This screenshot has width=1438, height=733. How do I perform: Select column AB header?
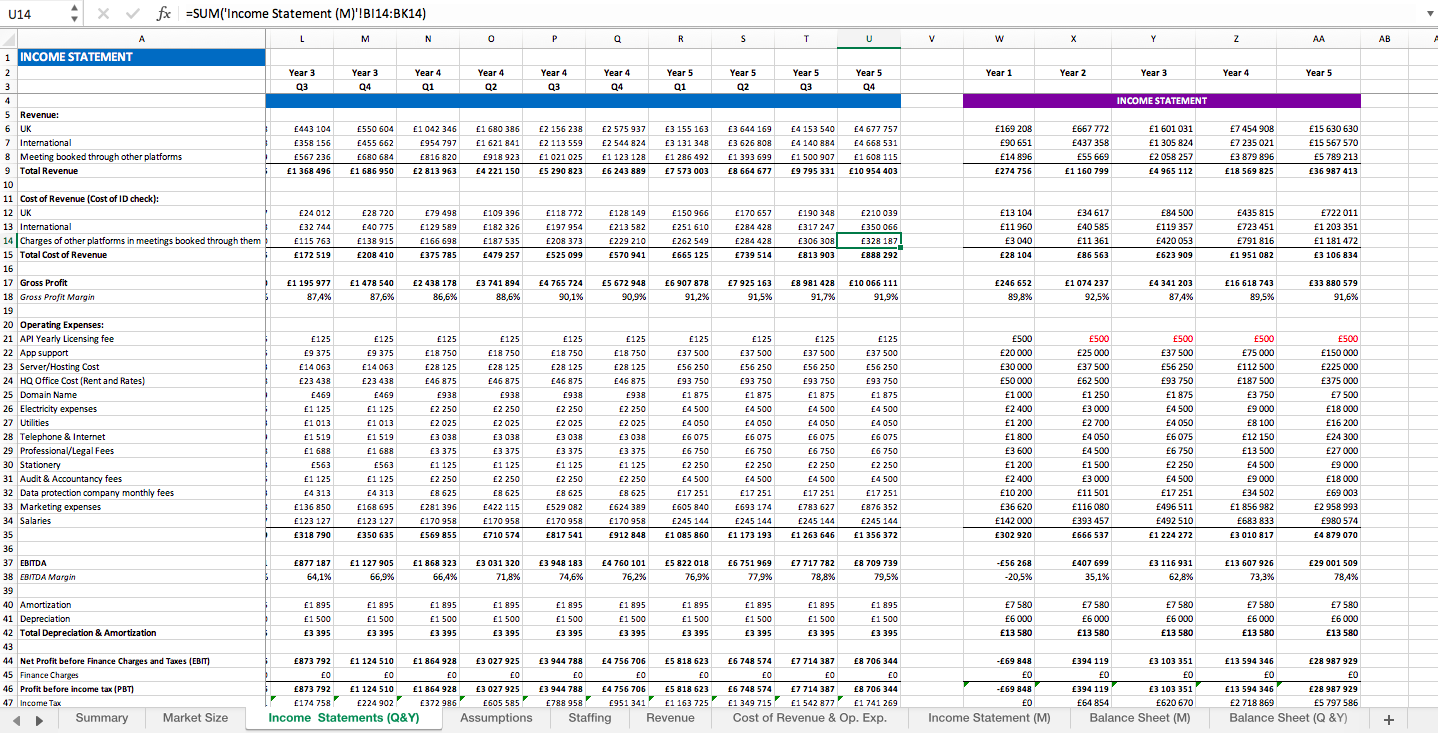1384,39
